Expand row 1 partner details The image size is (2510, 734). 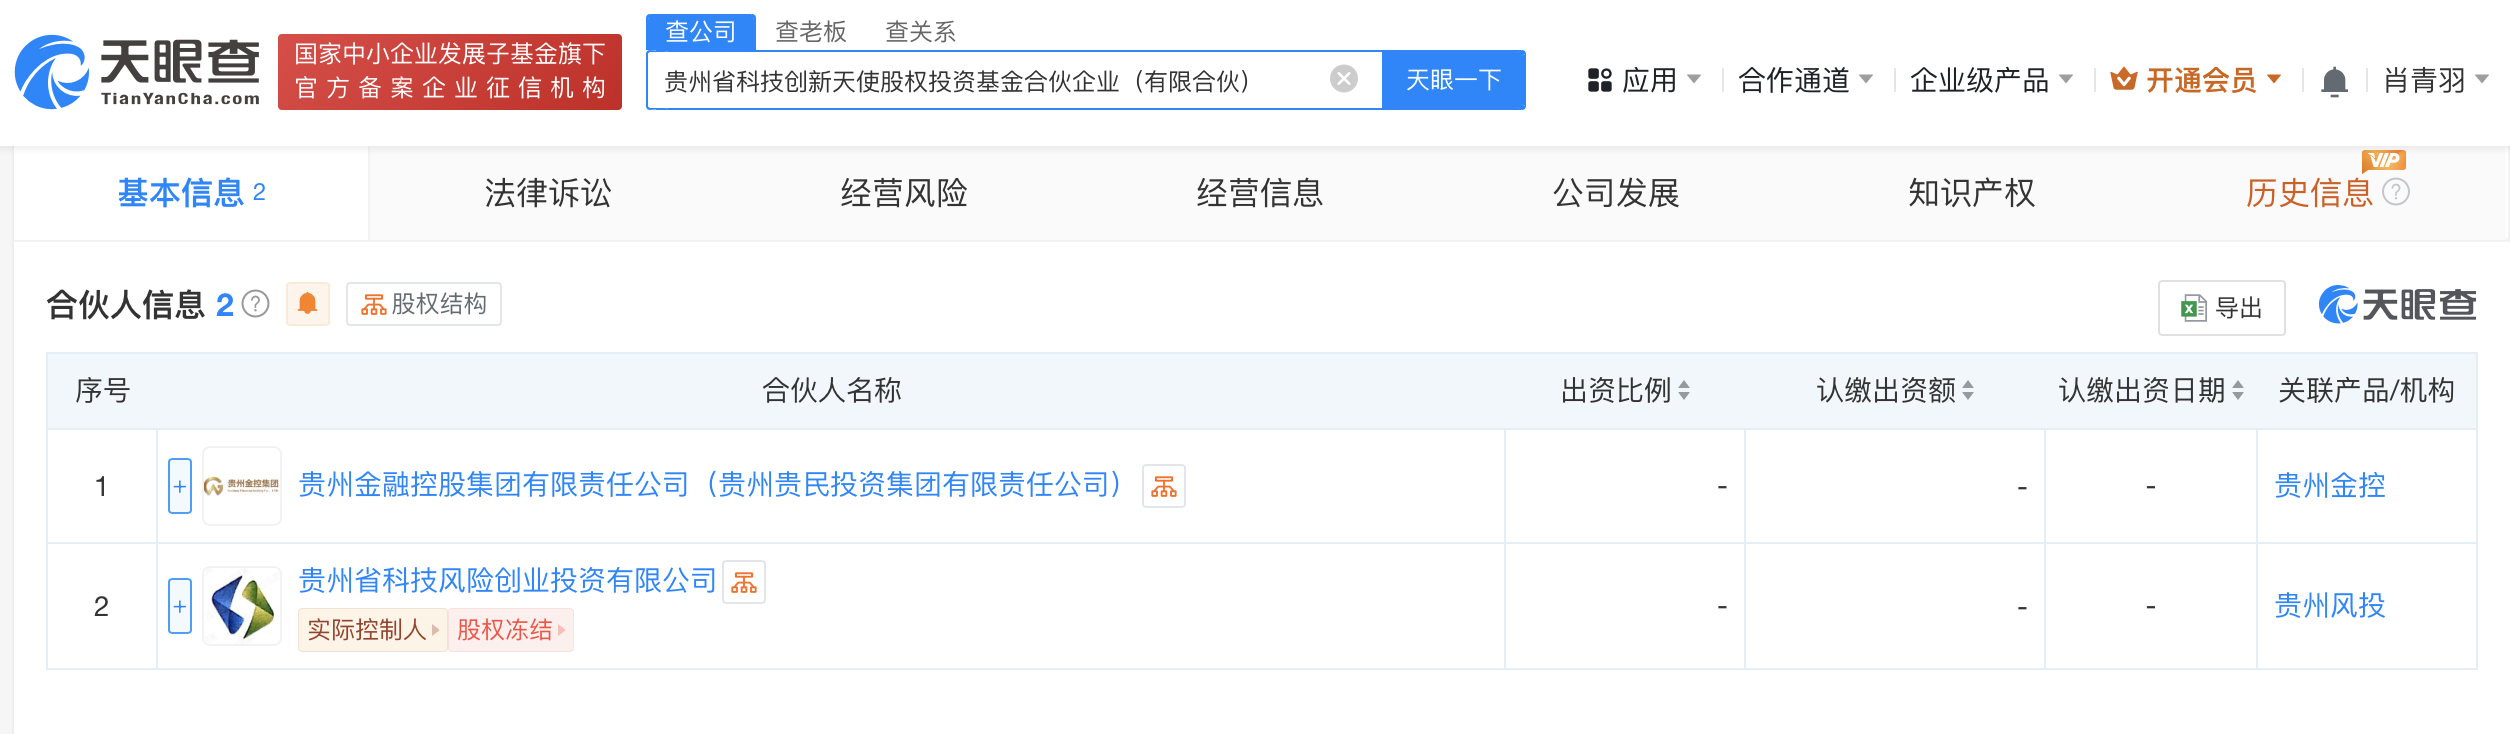[x=180, y=486]
